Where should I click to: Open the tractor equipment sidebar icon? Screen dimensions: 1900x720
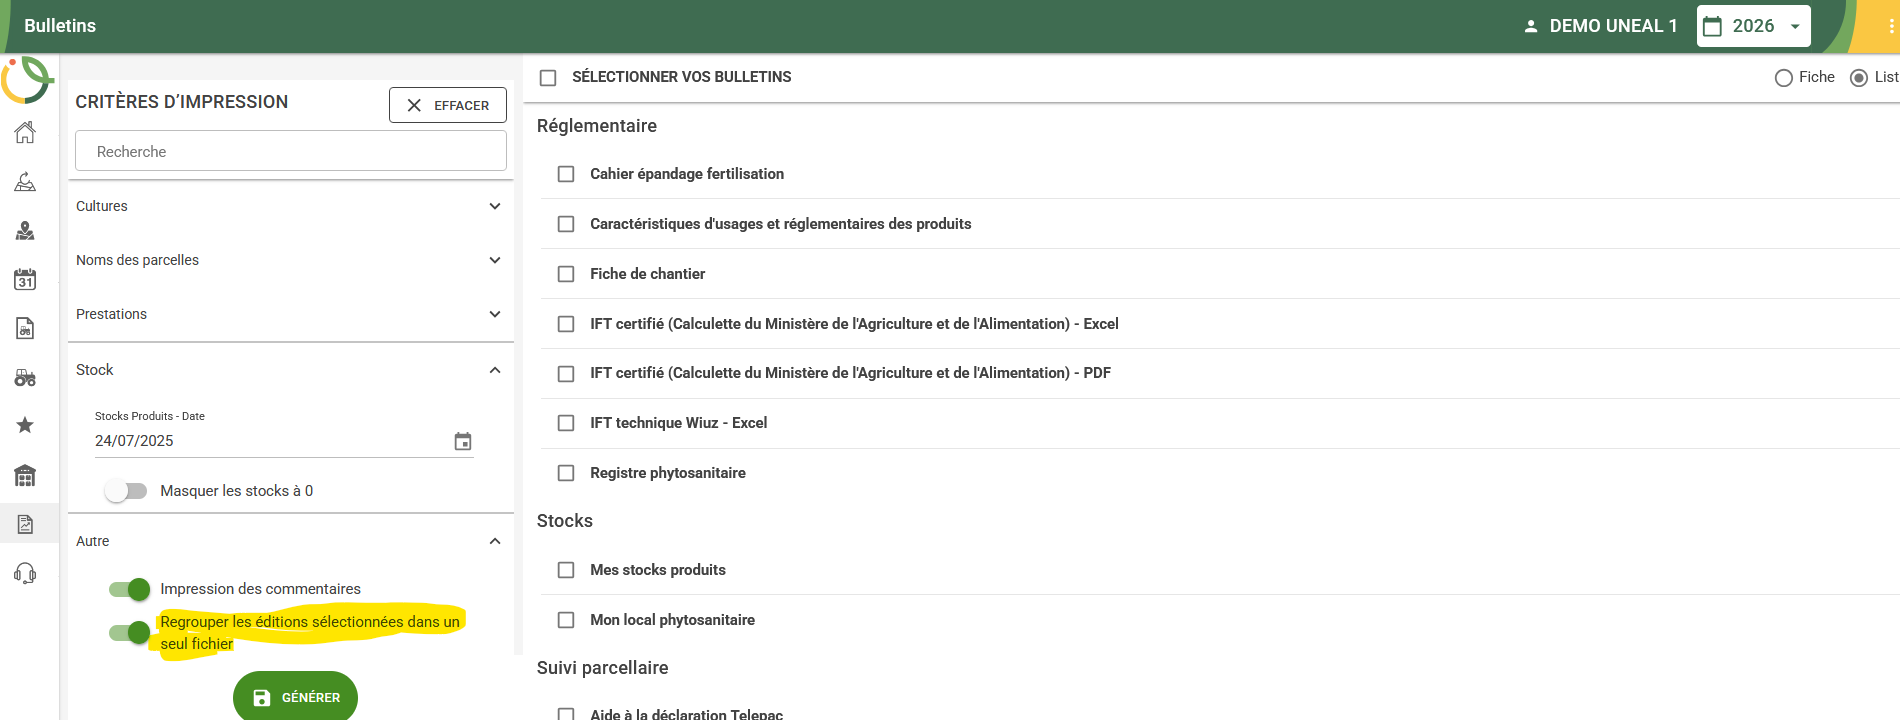tap(25, 378)
